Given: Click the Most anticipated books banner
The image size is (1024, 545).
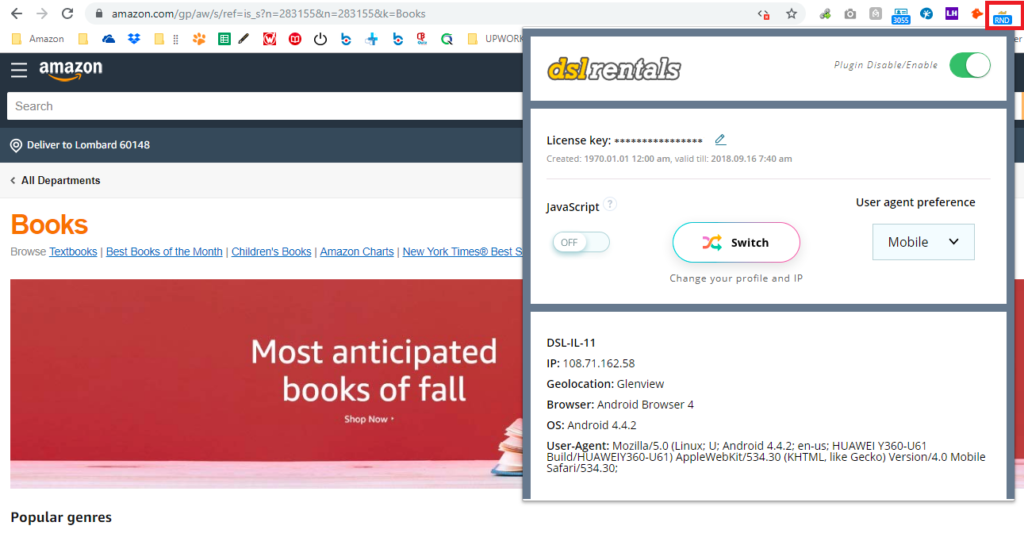Looking at the screenshot, I should point(266,384).
